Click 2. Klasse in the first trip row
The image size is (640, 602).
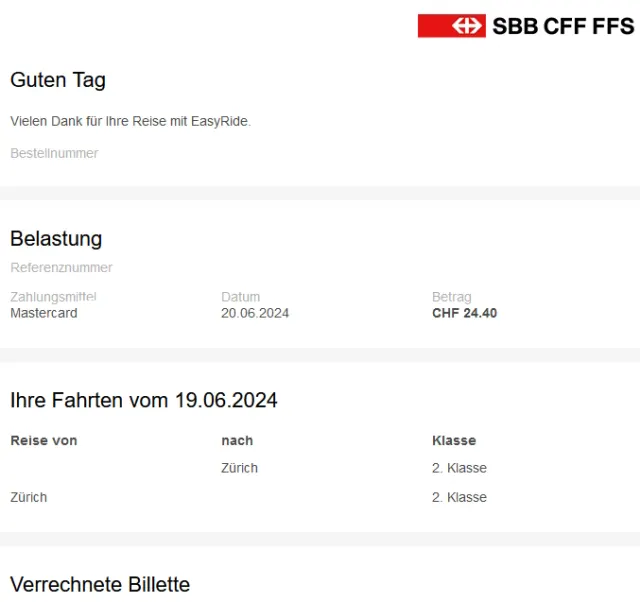[459, 468]
